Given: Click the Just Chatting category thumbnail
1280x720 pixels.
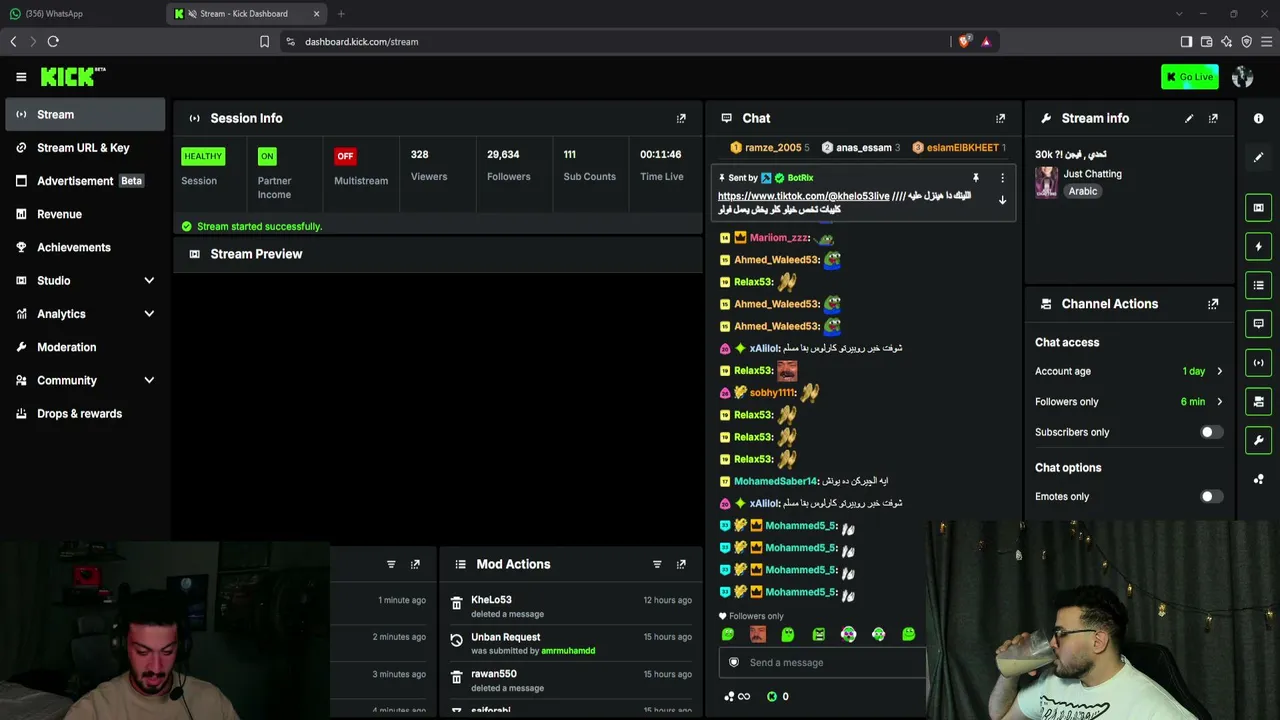Looking at the screenshot, I should coord(1046,182).
